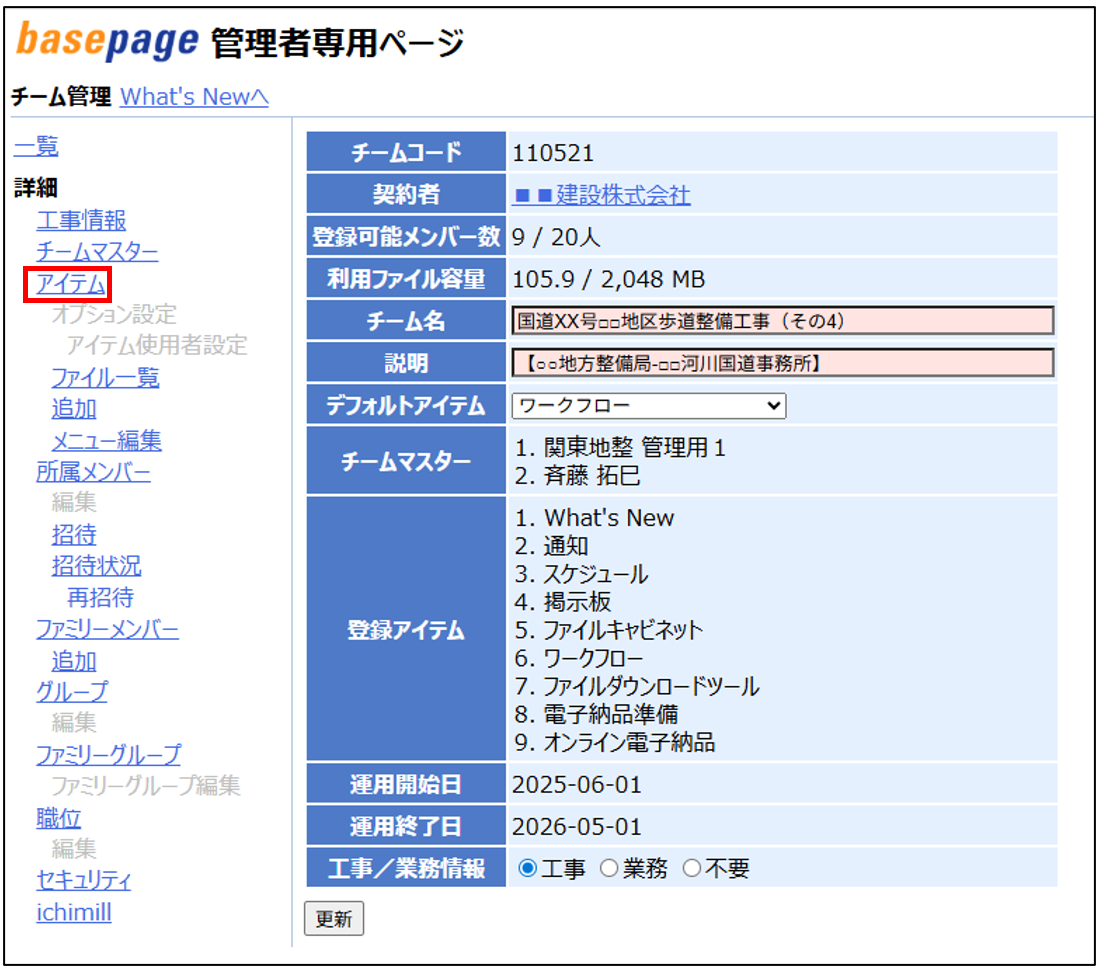The width and height of the screenshot is (1116, 972).
Task: Open the ichimill link
Action: (73, 912)
